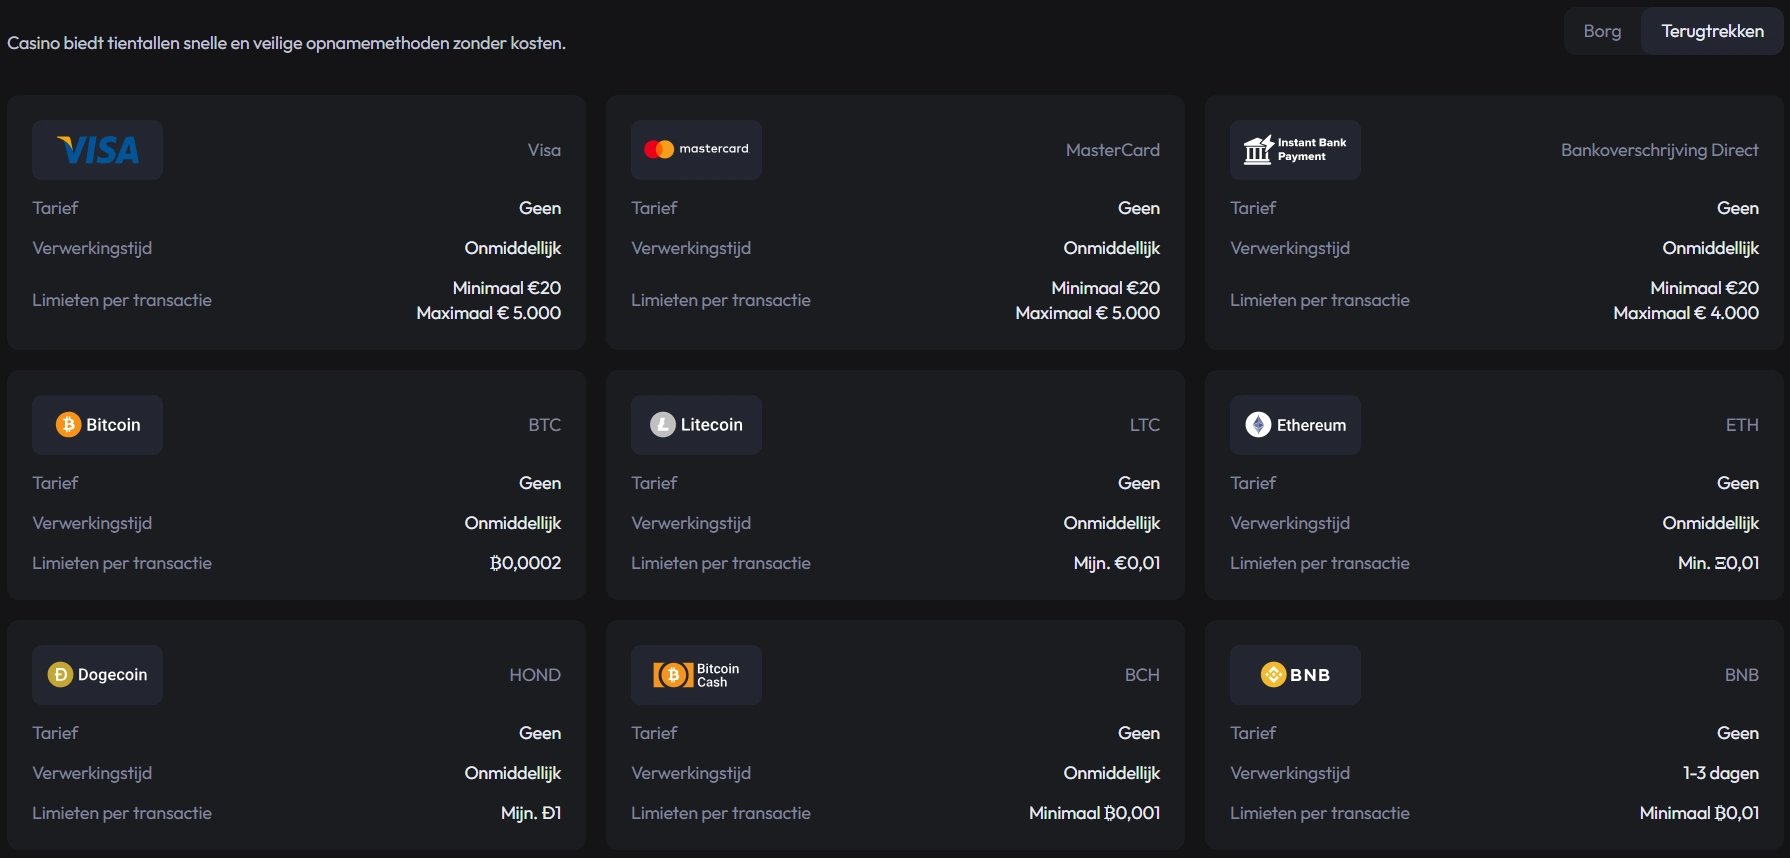The image size is (1790, 858).
Task: Click the 'LTC' ticker label
Action: tap(1145, 425)
